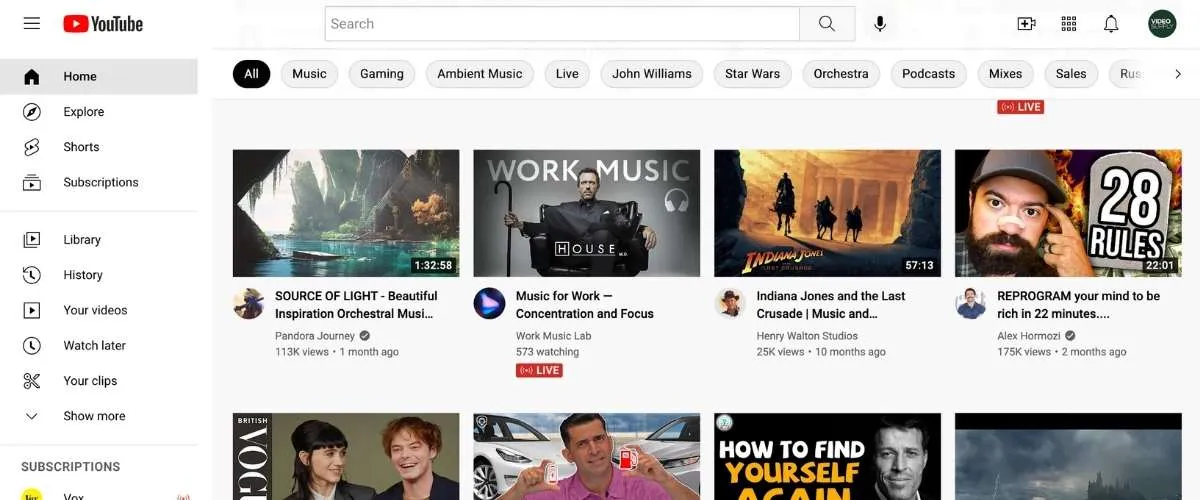This screenshot has height=500, width=1200.
Task: Open 'Indiana Jones and the Last Crusade' title
Action: pos(831,305)
